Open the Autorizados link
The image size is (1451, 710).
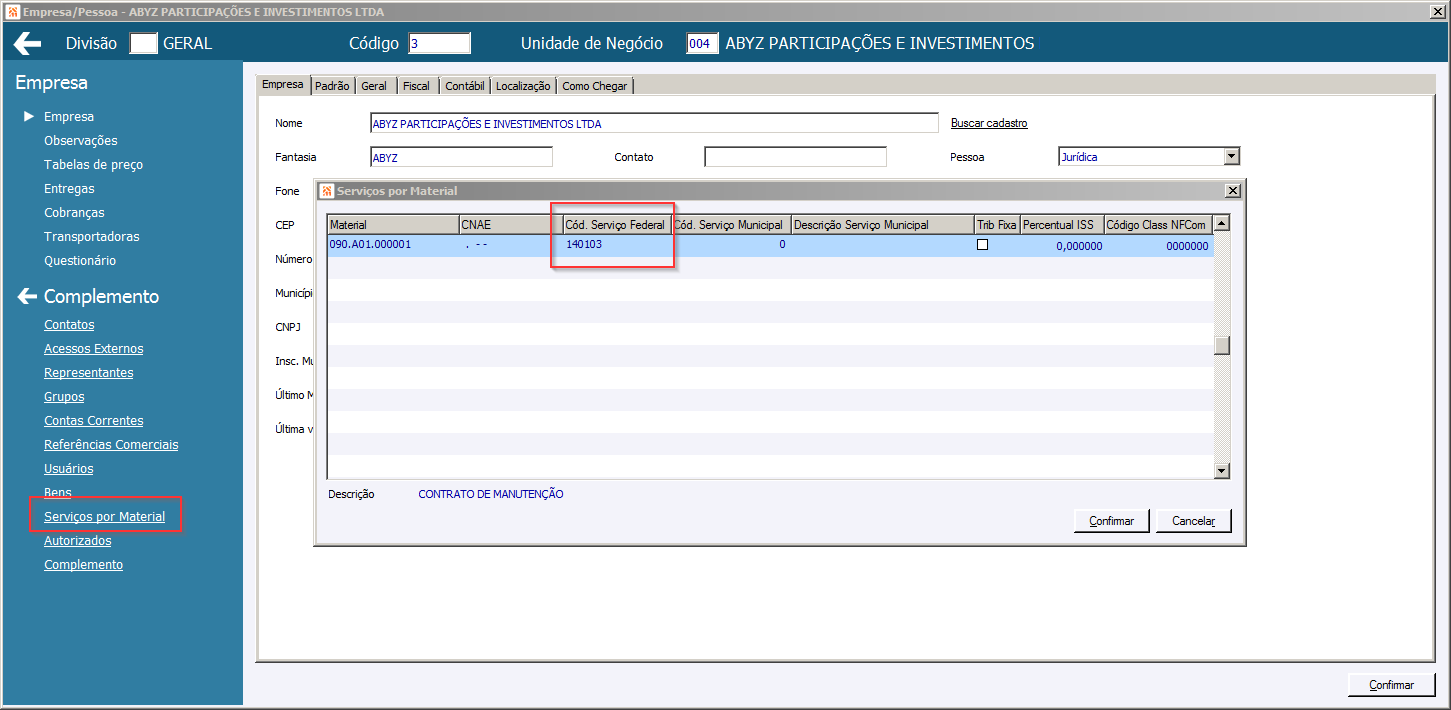pyautogui.click(x=77, y=540)
